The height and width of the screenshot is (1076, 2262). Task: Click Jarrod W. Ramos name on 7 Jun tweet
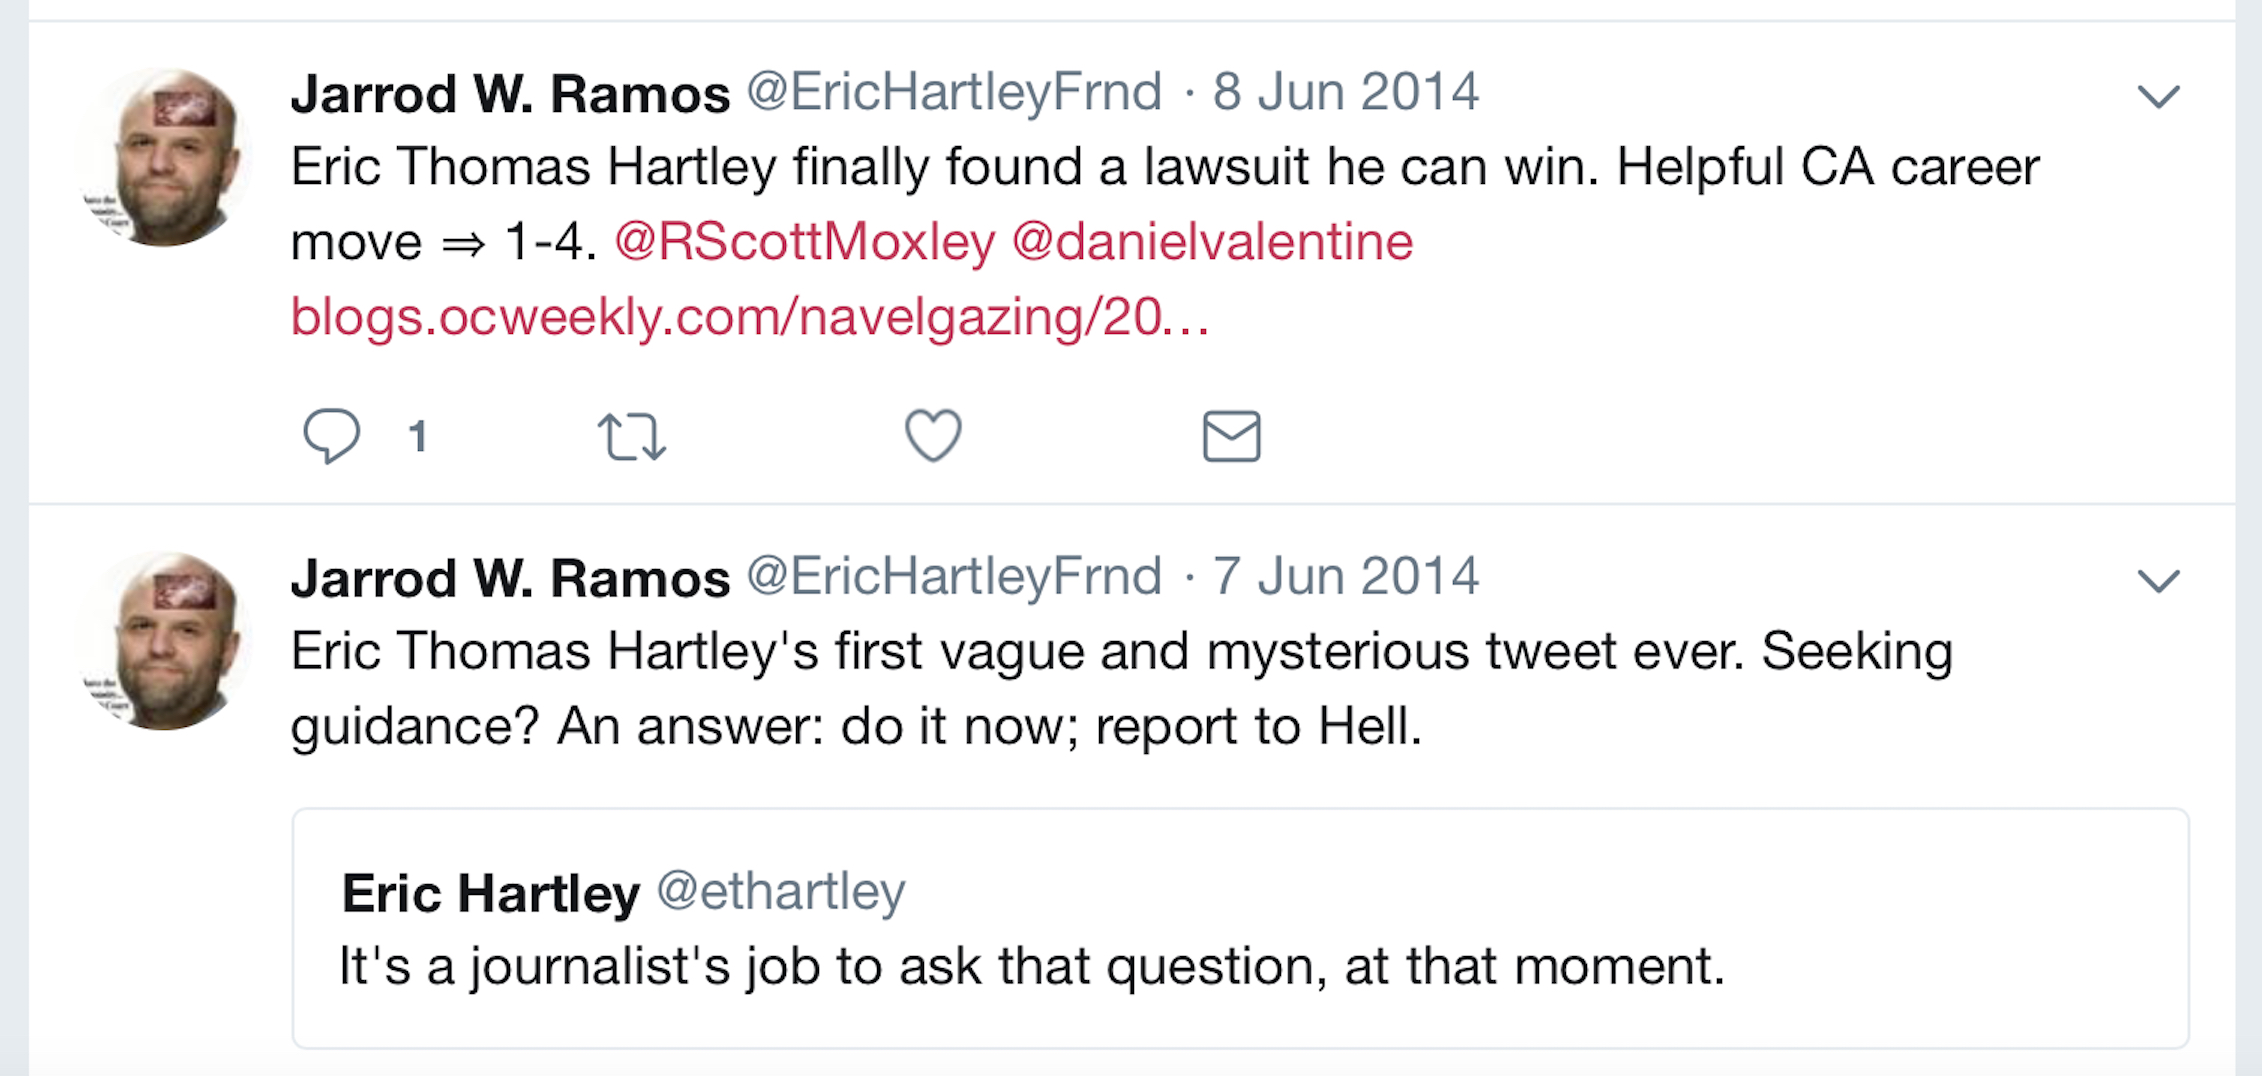pyautogui.click(x=510, y=579)
